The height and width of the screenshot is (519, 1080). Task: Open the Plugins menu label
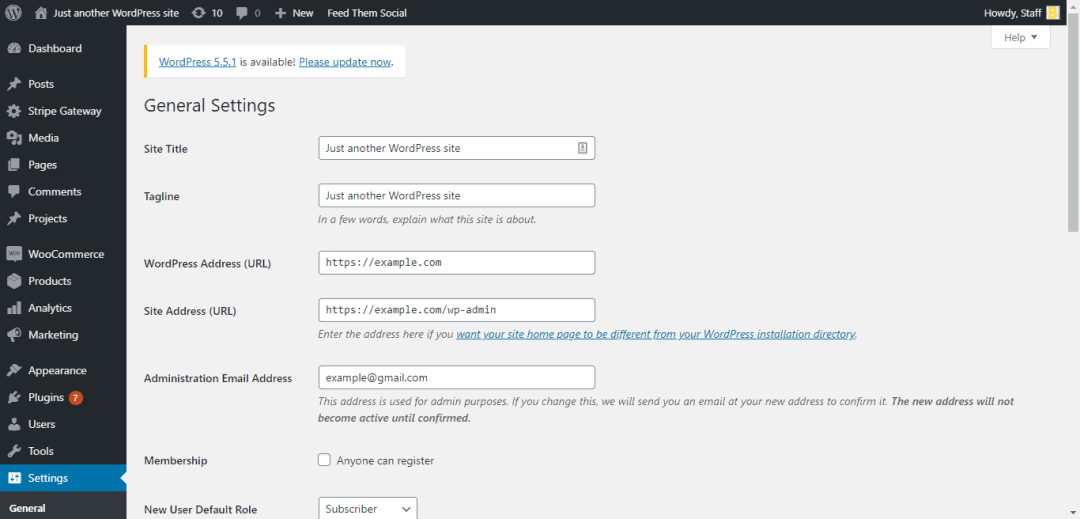[x=46, y=397]
